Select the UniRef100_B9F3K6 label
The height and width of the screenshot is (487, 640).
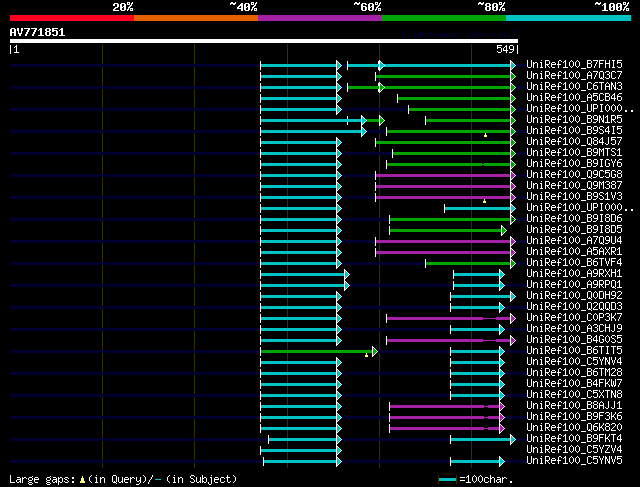point(574,417)
